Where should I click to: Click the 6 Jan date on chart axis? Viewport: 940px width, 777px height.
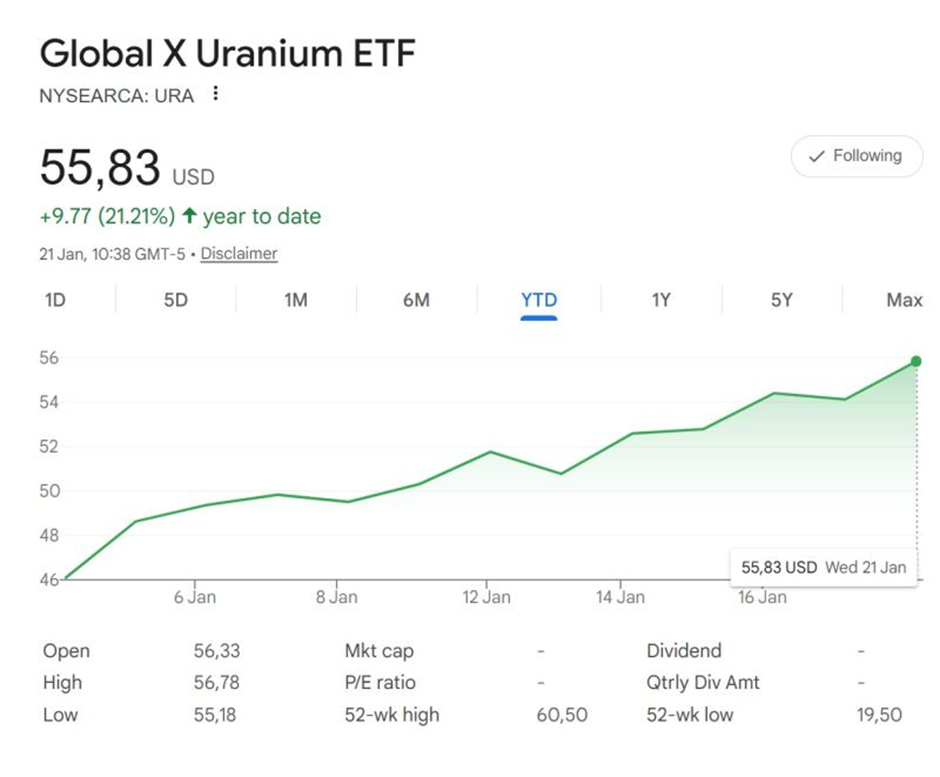pos(194,598)
